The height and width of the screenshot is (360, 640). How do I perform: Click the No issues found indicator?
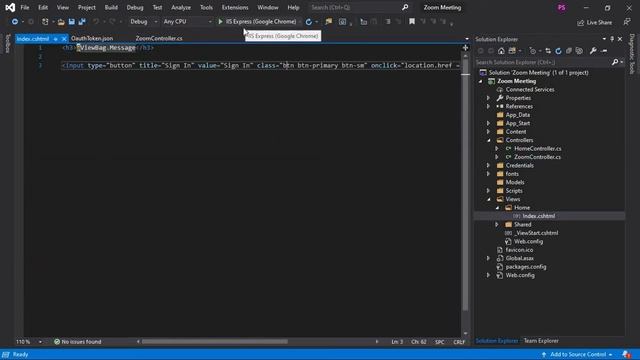coord(78,342)
